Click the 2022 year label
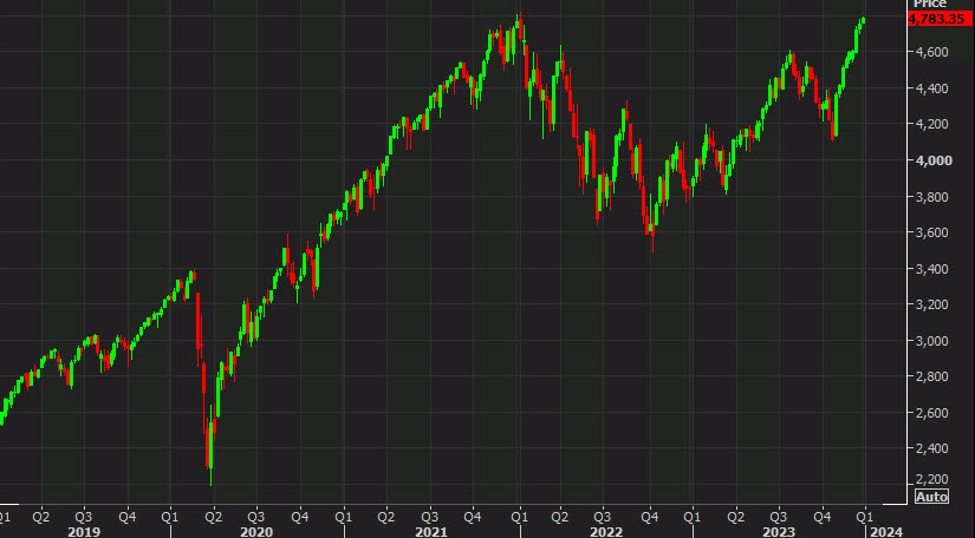Viewport: 975px width, 538px height. tap(606, 532)
